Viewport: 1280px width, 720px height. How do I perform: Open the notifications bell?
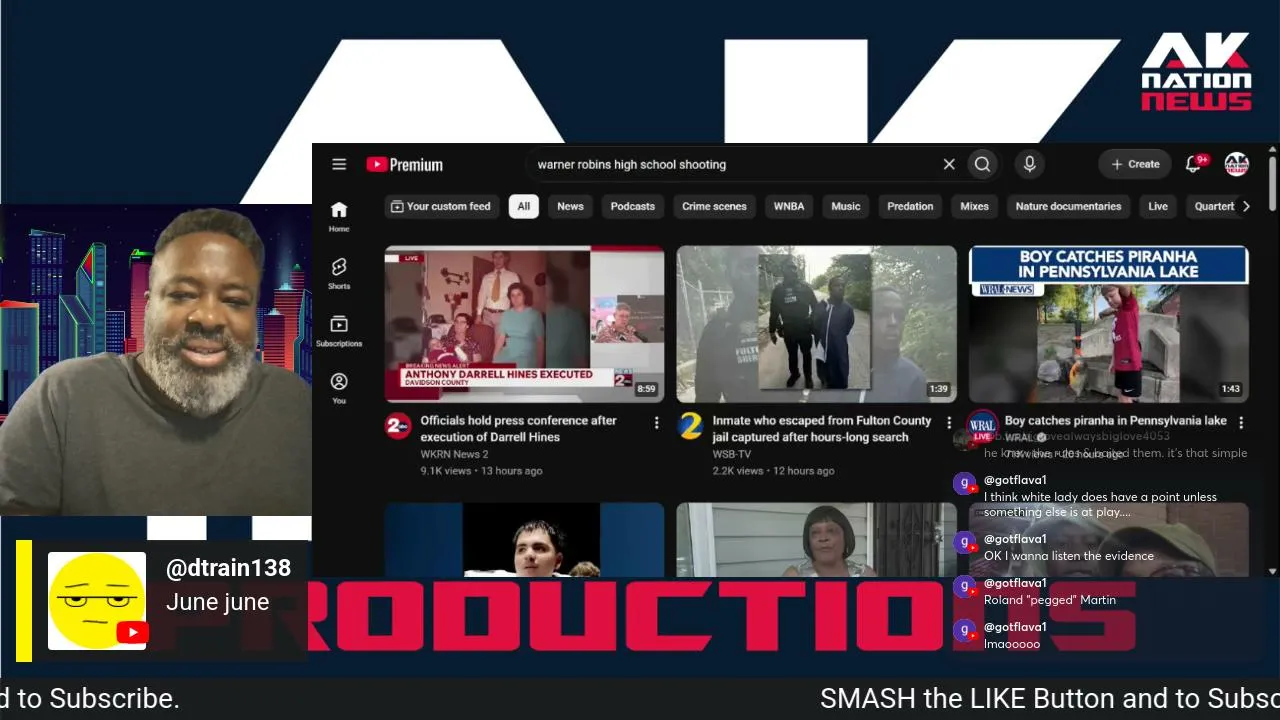(1193, 164)
